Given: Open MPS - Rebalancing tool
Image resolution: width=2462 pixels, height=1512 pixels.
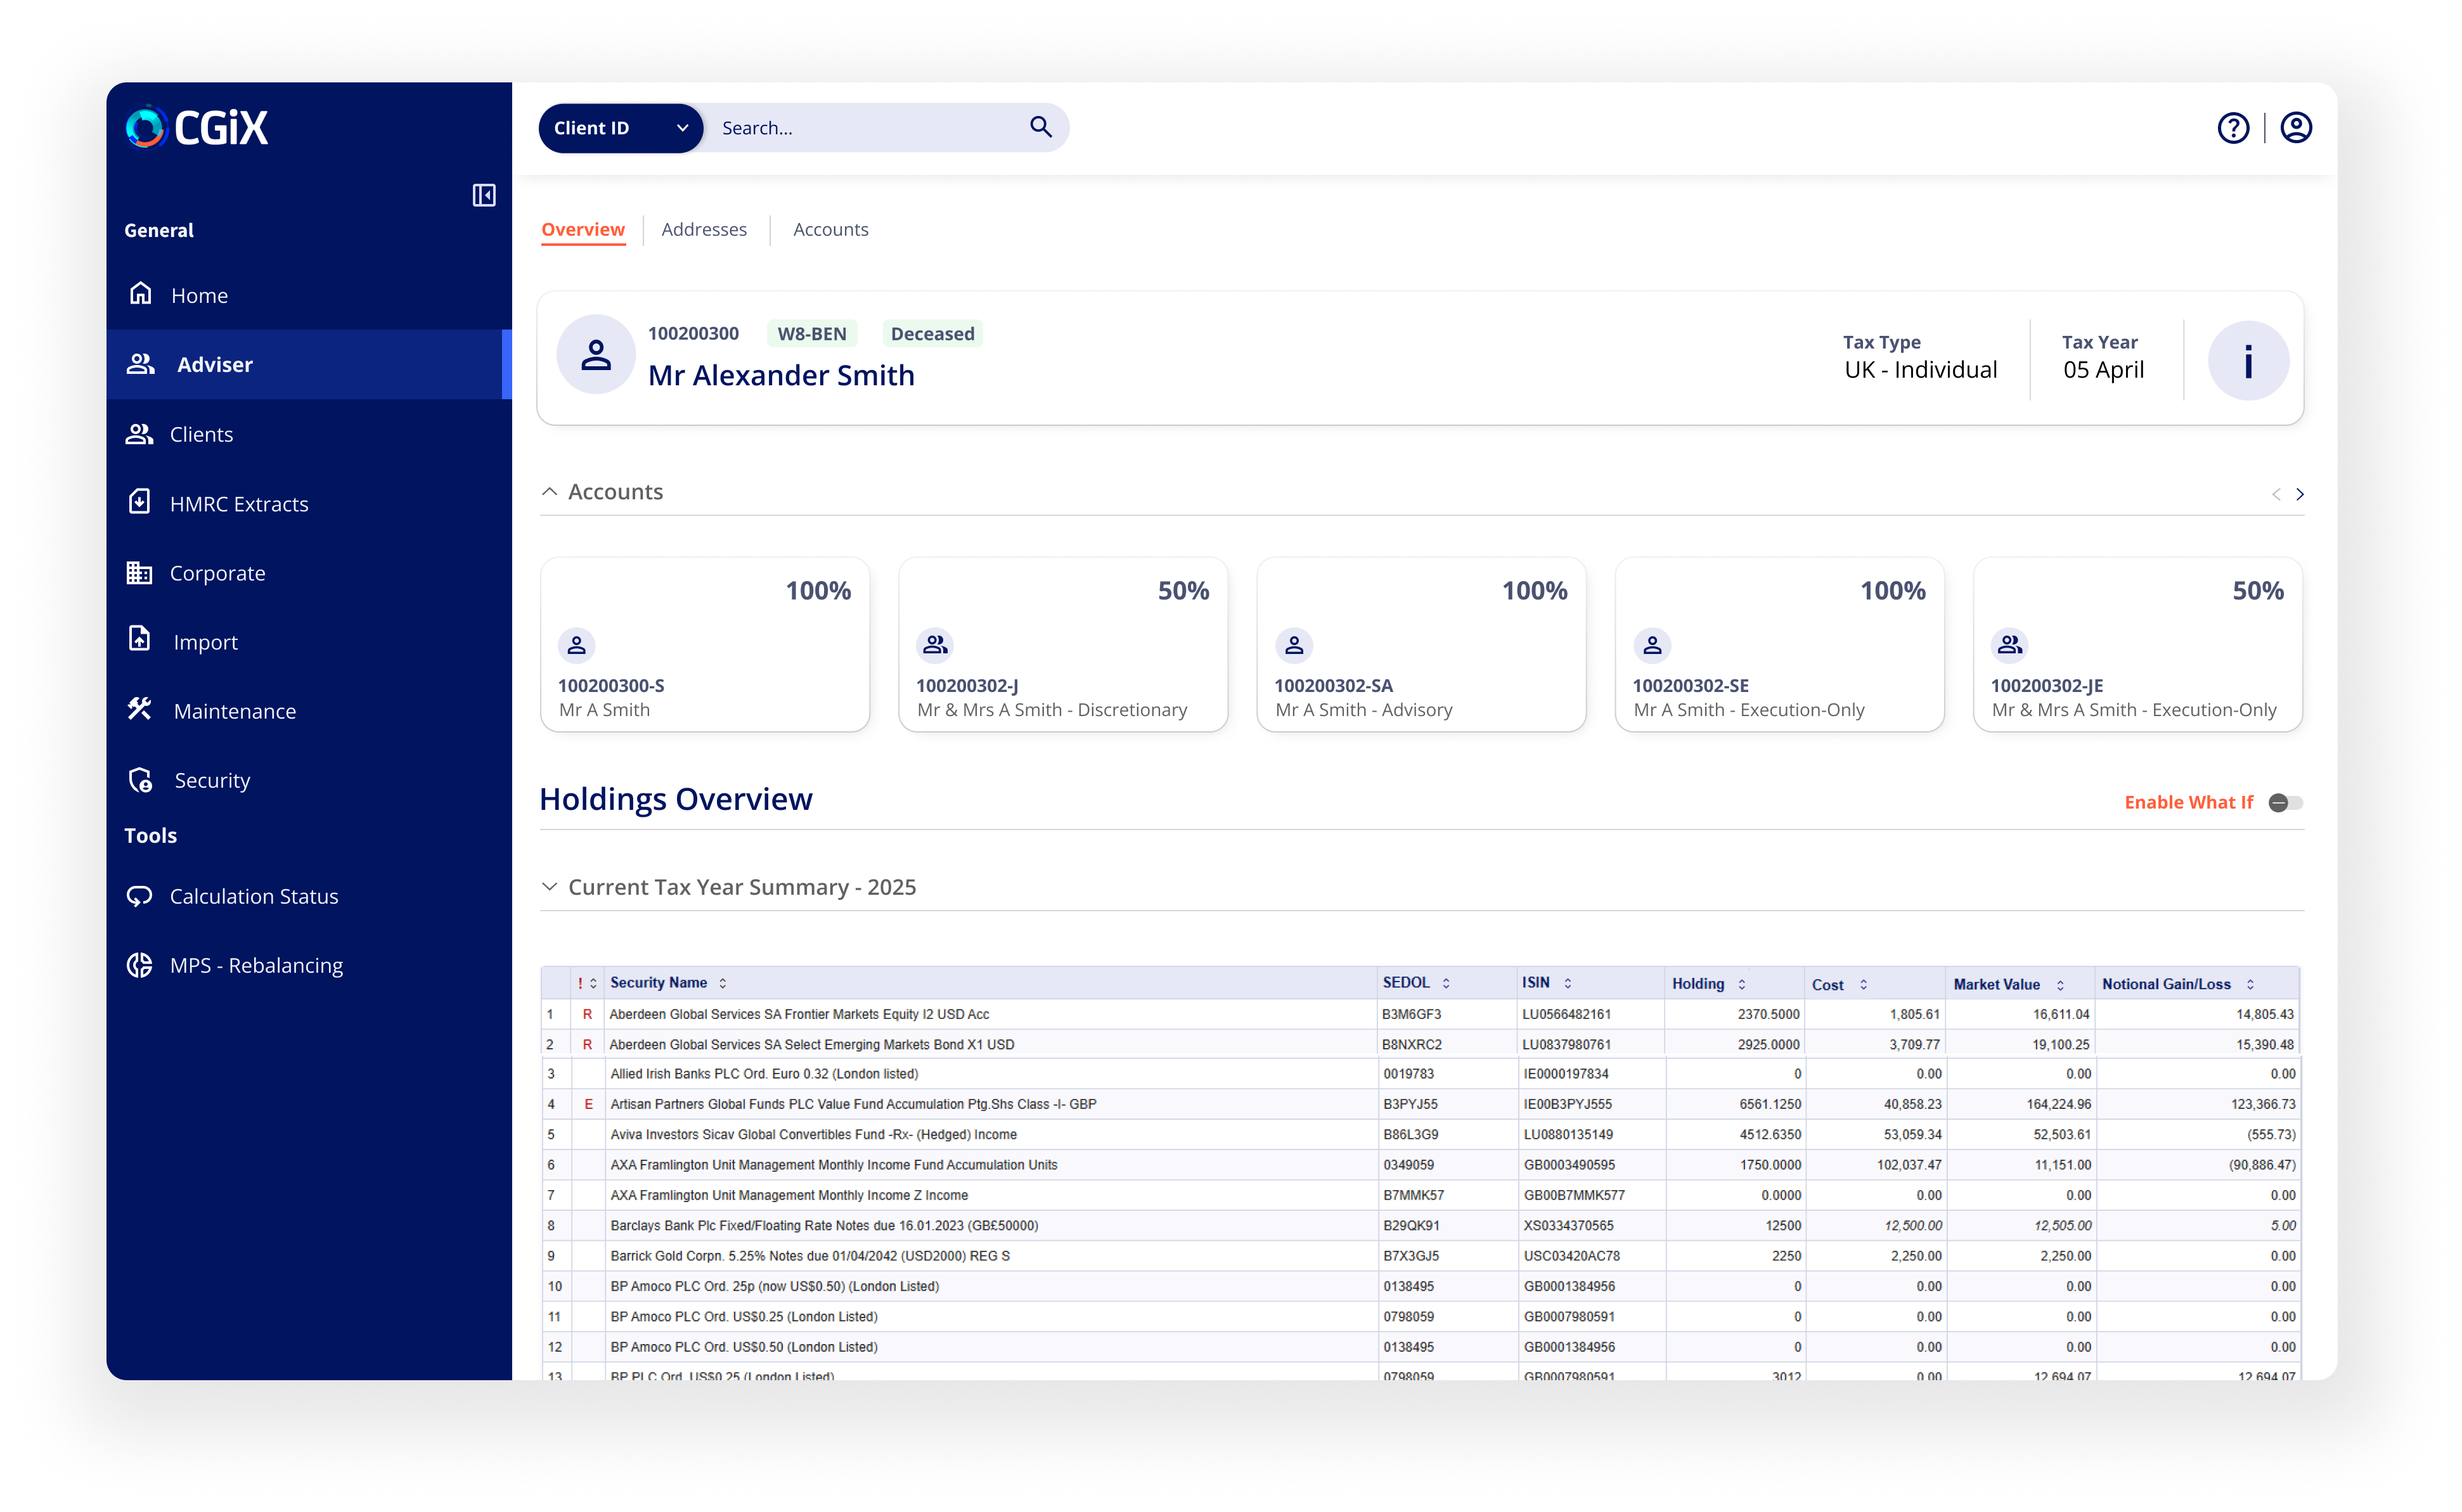Looking at the screenshot, I should point(255,965).
